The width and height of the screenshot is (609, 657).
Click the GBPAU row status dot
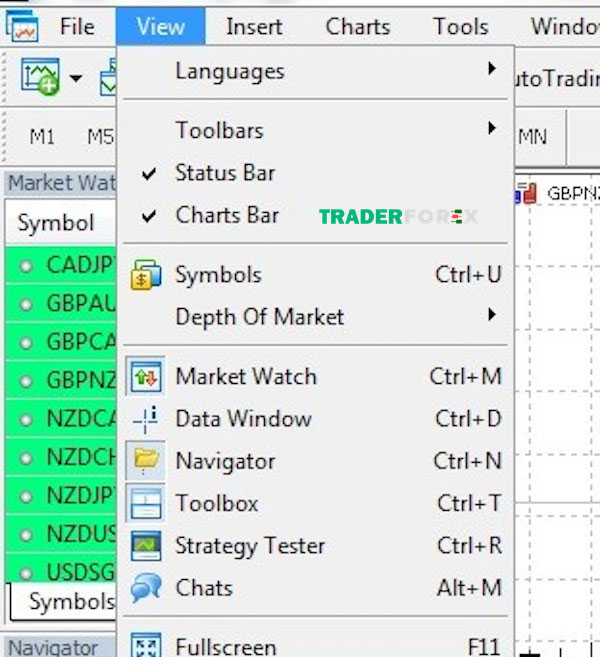26,305
